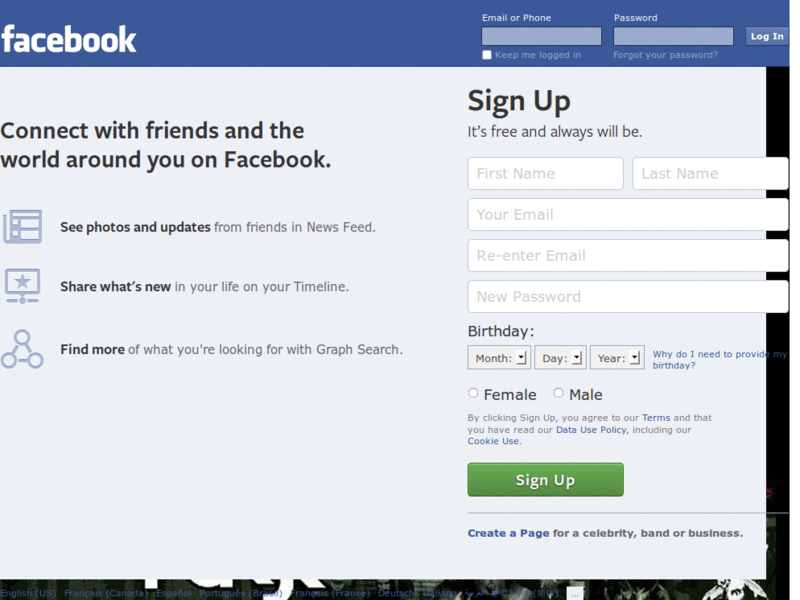The height and width of the screenshot is (600, 800).
Task: Open the Month dropdown
Action: point(499,358)
